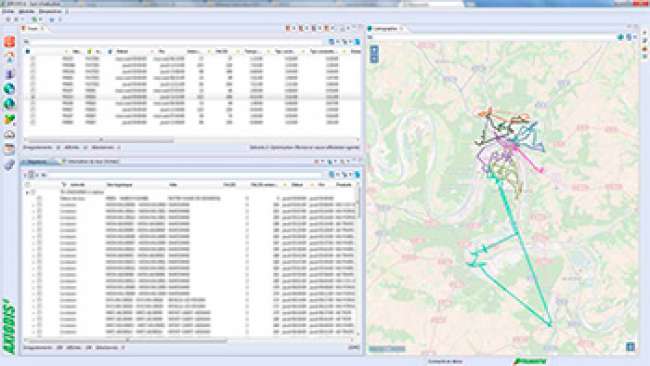Click the blue layers icon at map corner
Screen dimensions: 650x366
[630, 347]
